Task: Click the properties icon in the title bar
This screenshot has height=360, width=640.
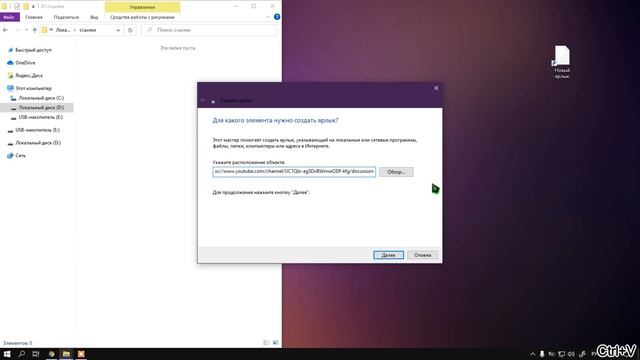Action: point(17,7)
